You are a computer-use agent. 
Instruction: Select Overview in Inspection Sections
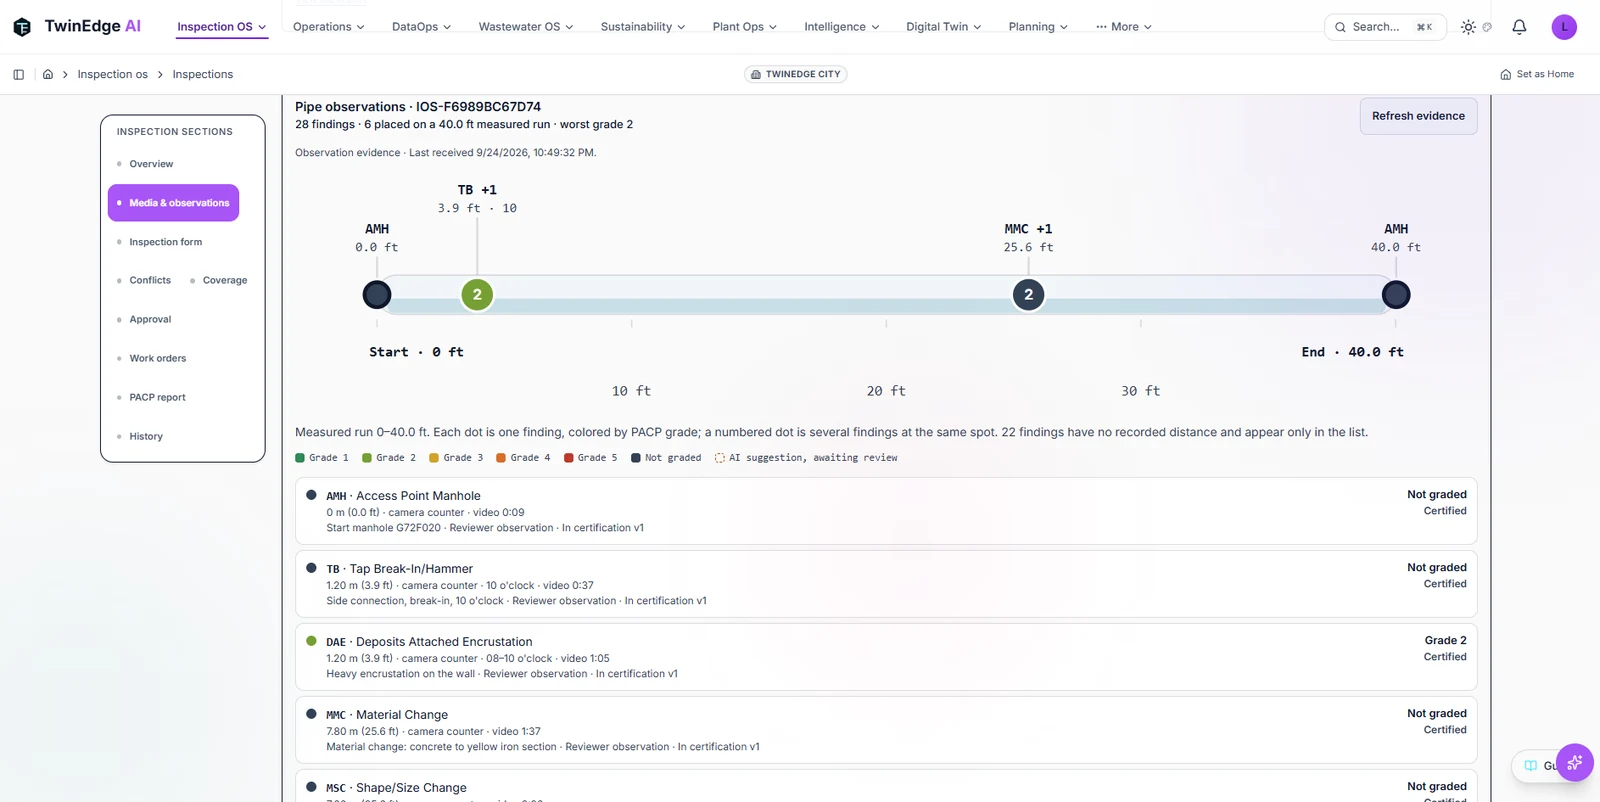click(151, 164)
